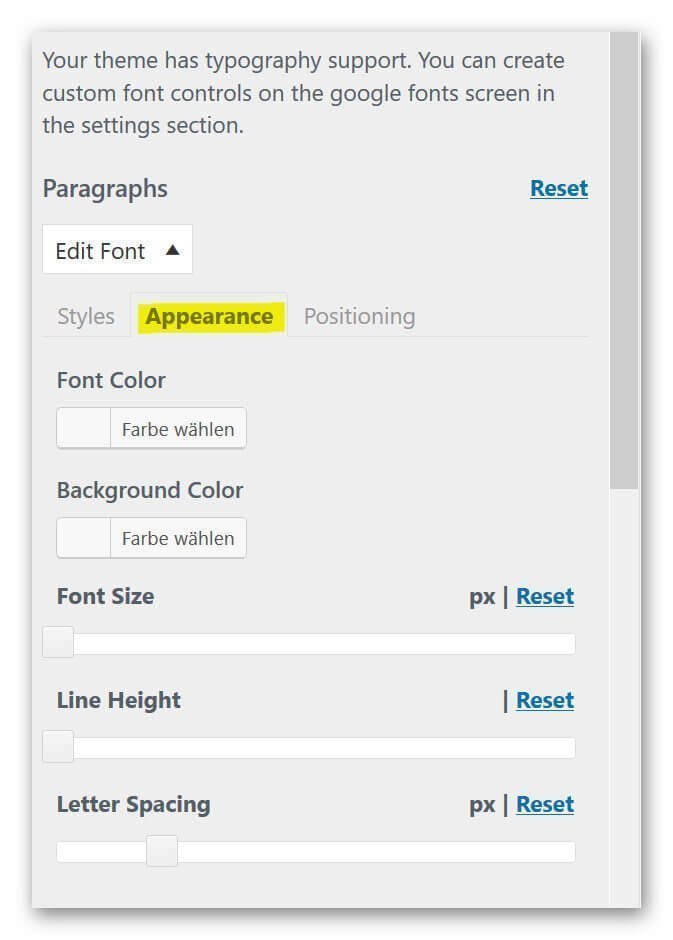Click the Font Size slider track
The image size is (673, 940).
coord(309,644)
